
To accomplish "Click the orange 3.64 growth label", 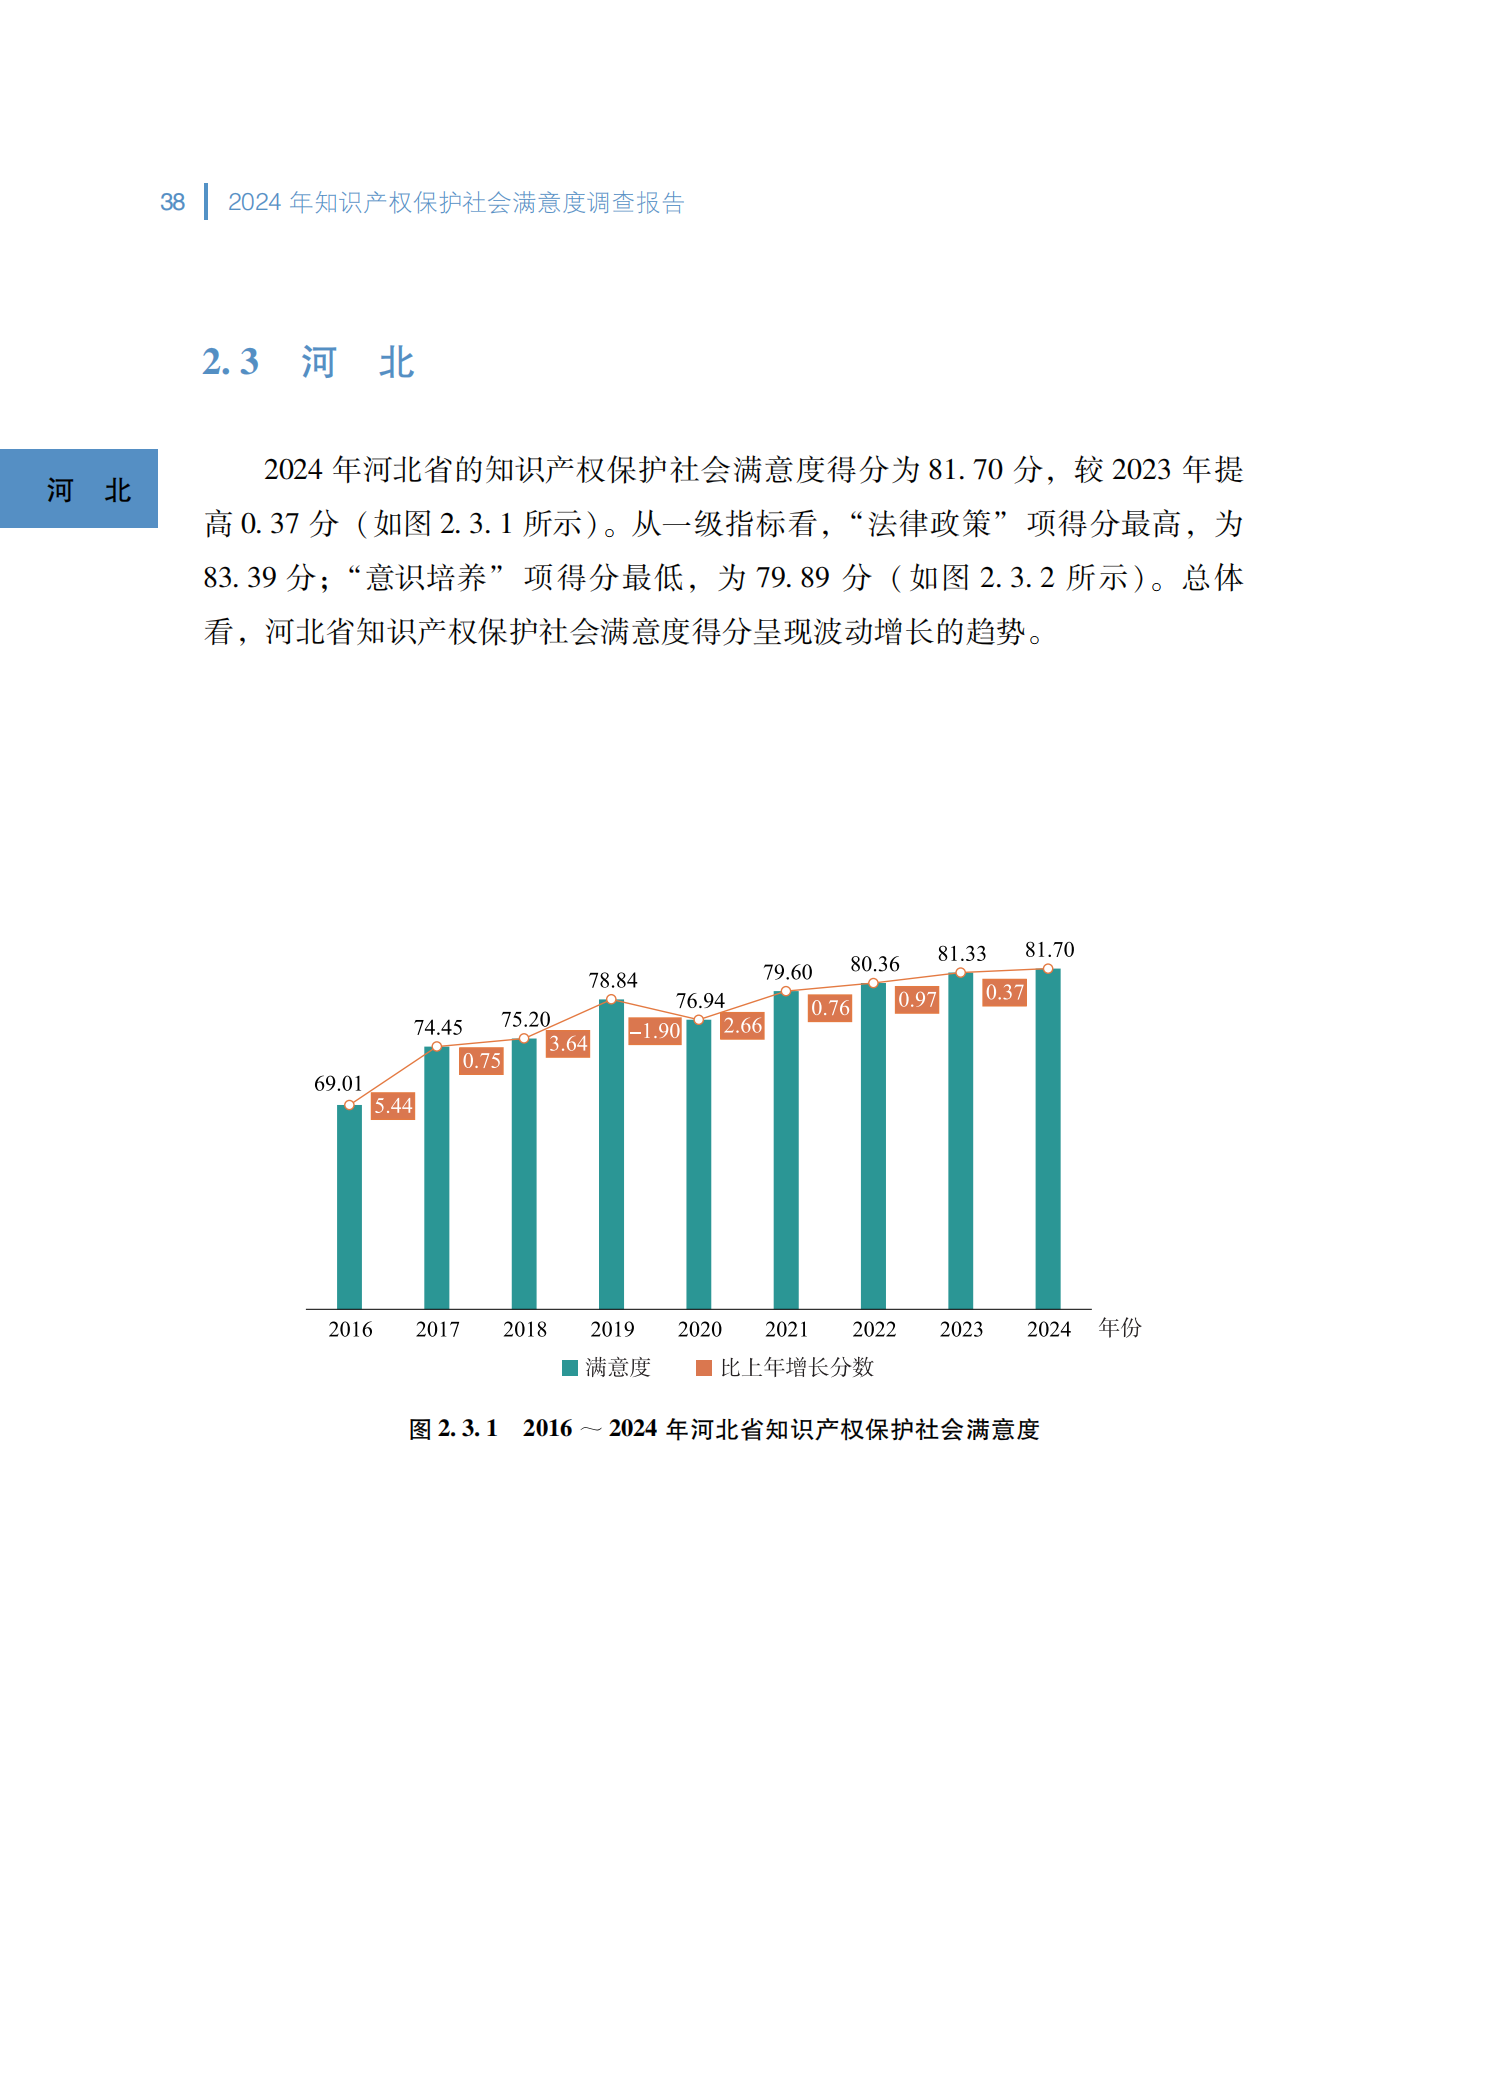I will tap(568, 1044).
